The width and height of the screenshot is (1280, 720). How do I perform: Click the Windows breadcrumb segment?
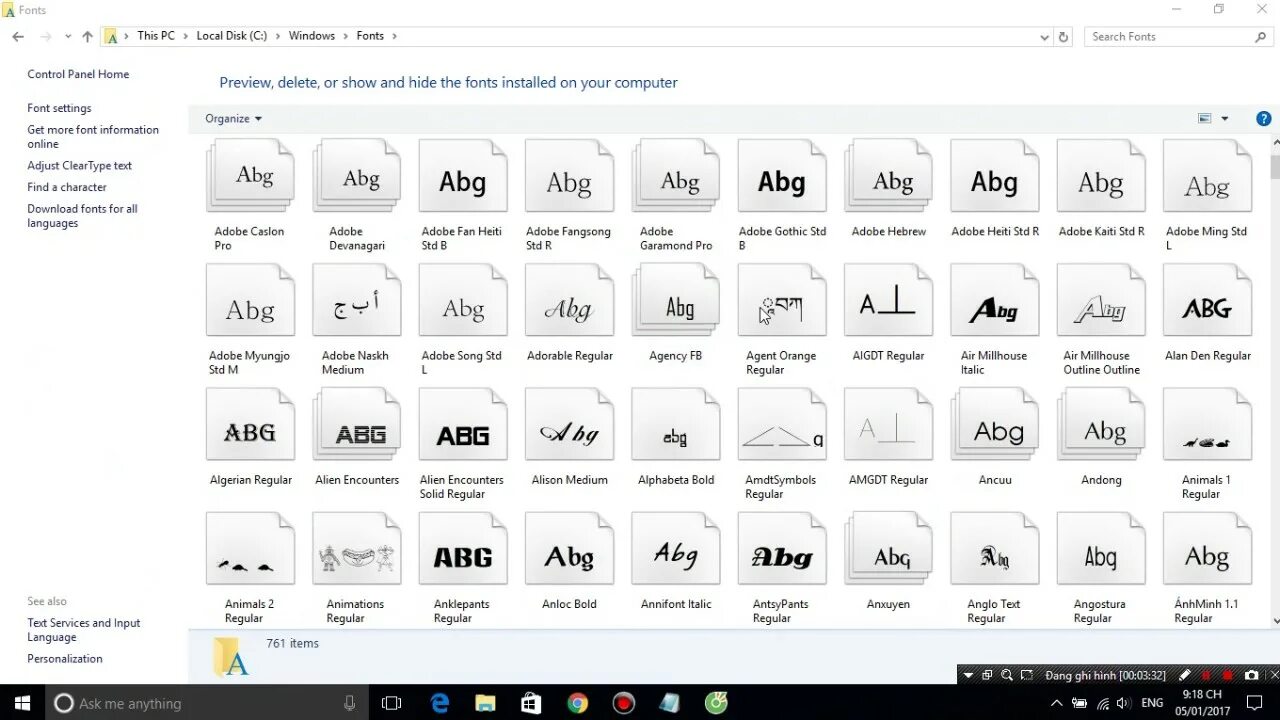(x=312, y=36)
